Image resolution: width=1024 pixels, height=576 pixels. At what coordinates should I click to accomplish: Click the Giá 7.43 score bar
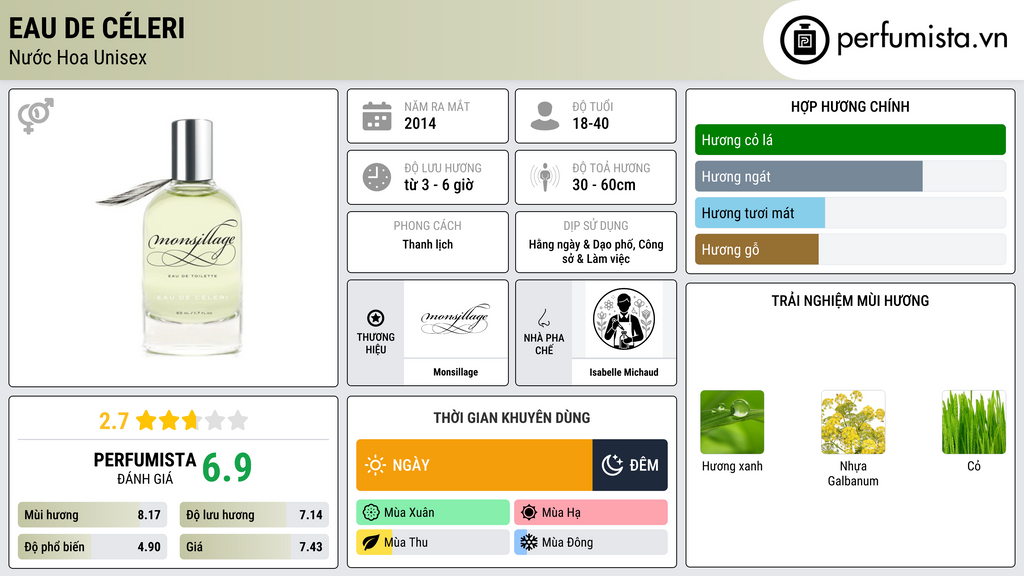(254, 547)
